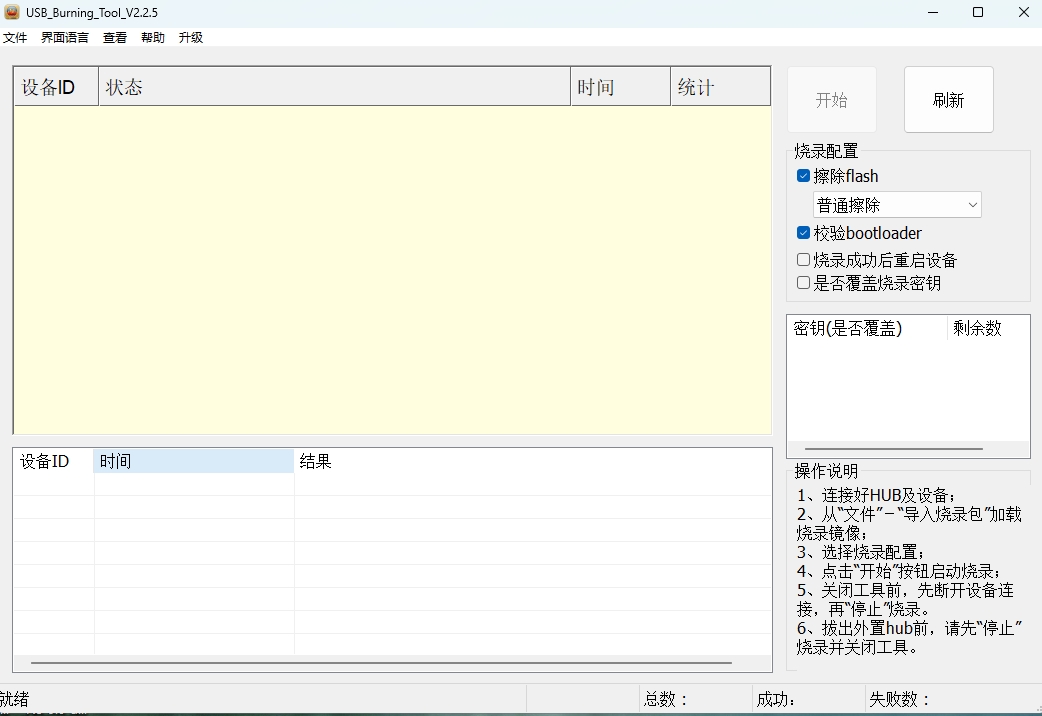
Task: Close the USB Burning Tool window
Action: click(1023, 12)
